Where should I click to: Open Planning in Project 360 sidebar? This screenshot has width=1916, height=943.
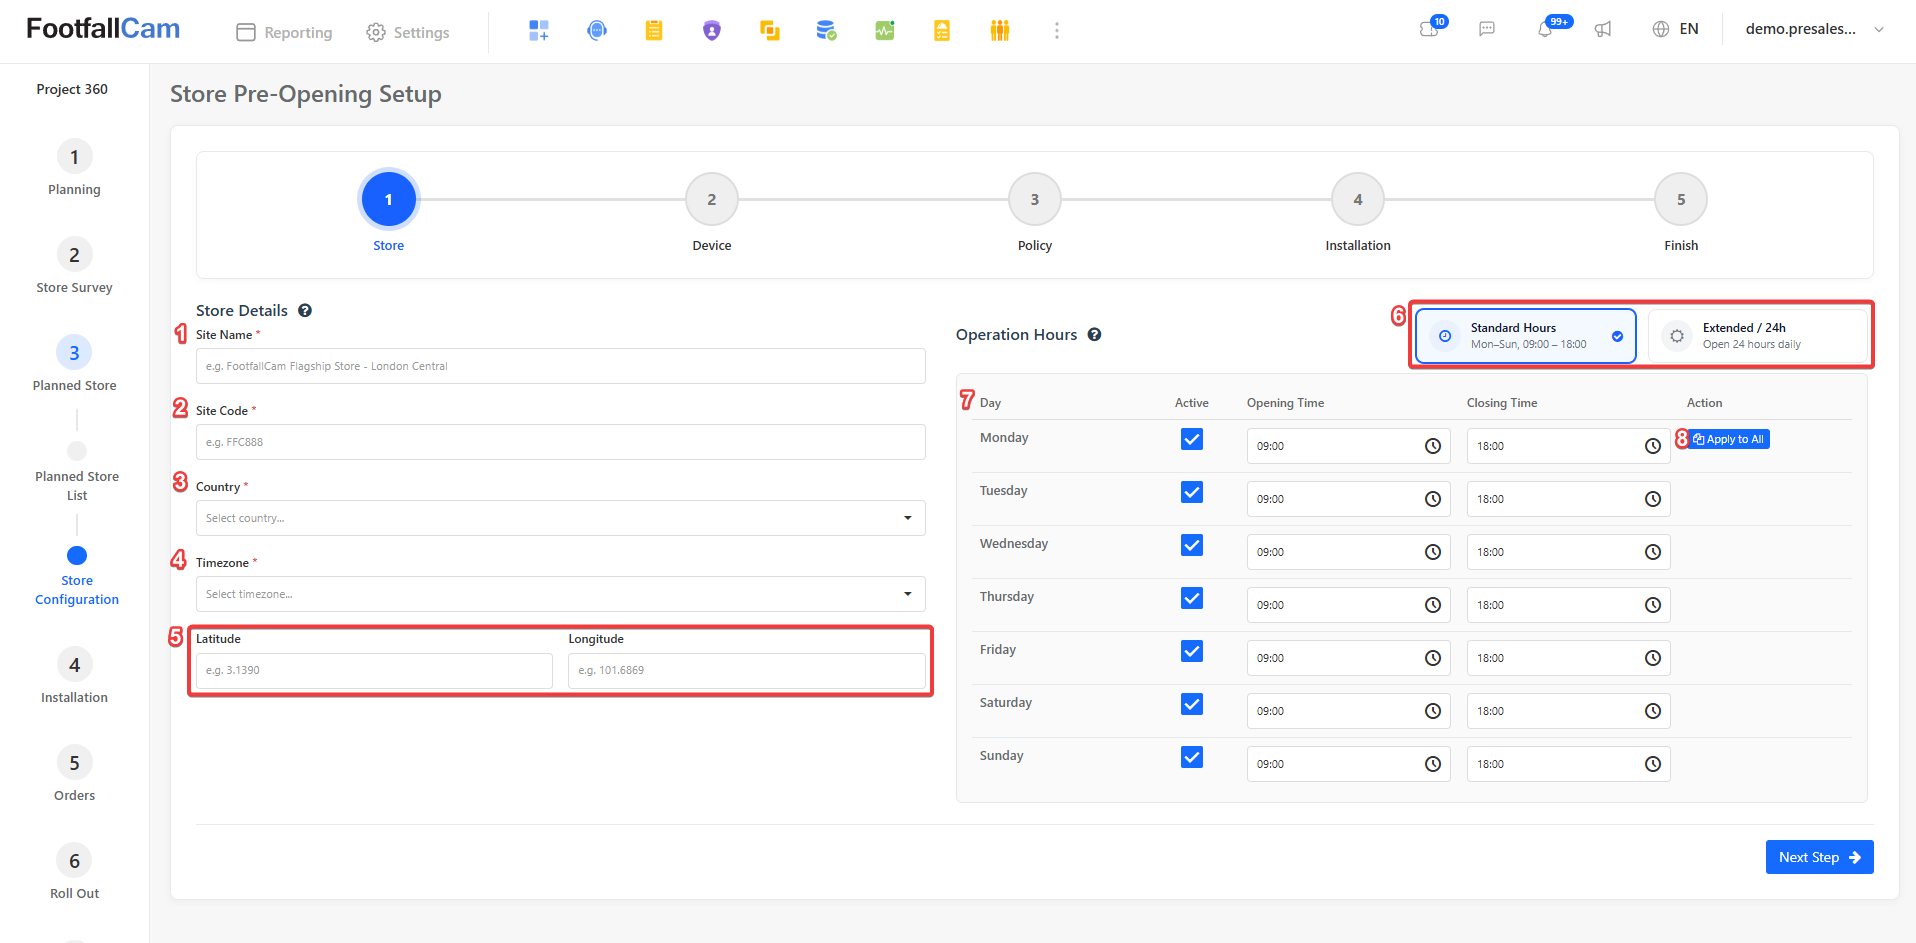74,168
